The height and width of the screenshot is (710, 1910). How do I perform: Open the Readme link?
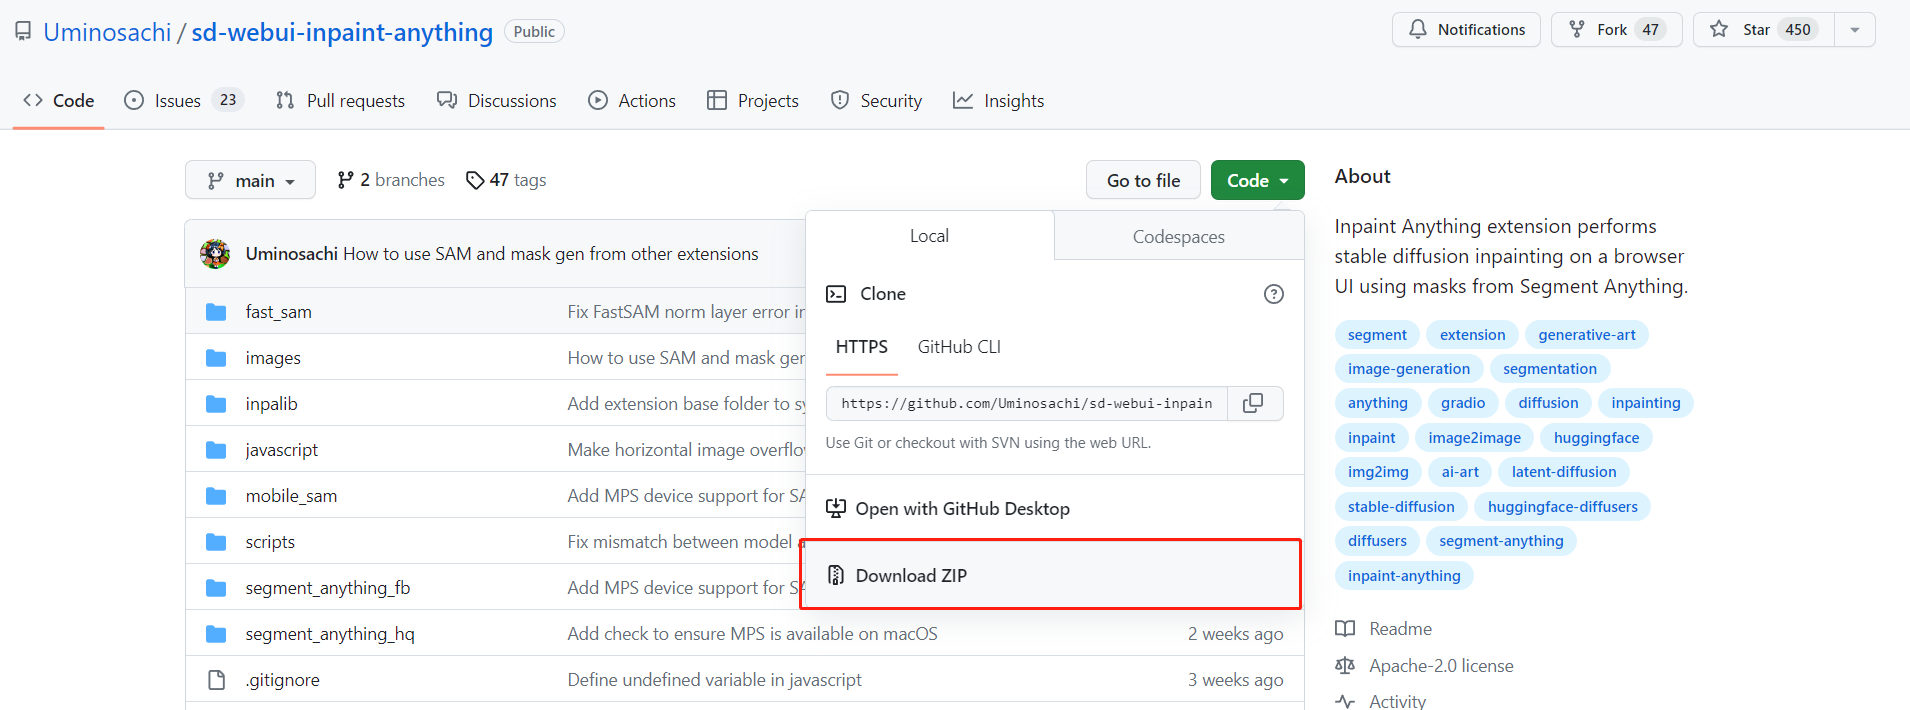[1400, 629]
